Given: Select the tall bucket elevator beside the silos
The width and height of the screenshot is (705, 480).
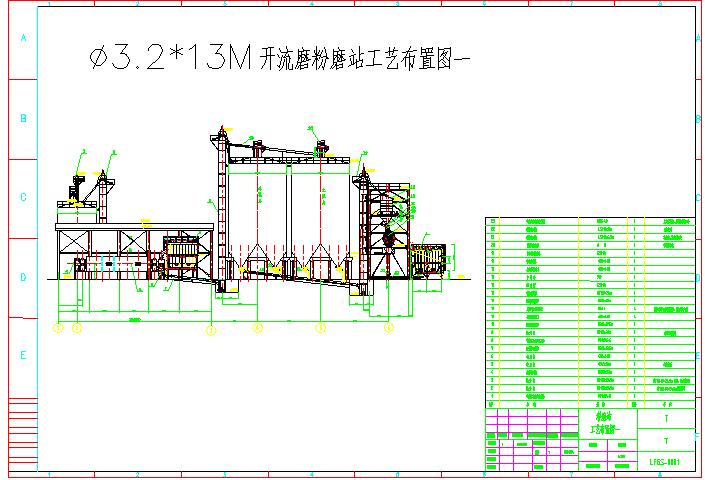Looking at the screenshot, I should [x=221, y=209].
